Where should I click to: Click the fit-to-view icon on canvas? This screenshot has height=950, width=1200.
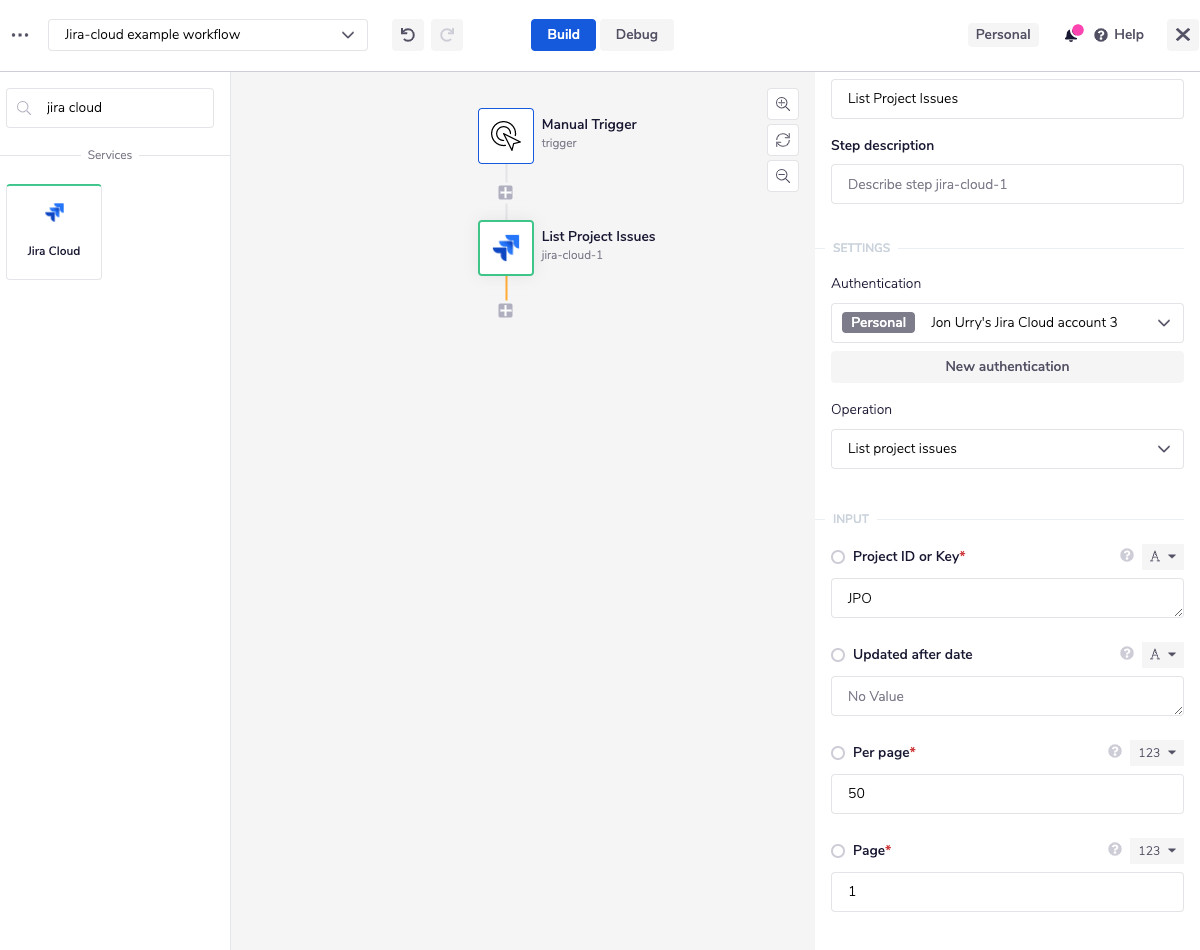tap(783, 140)
